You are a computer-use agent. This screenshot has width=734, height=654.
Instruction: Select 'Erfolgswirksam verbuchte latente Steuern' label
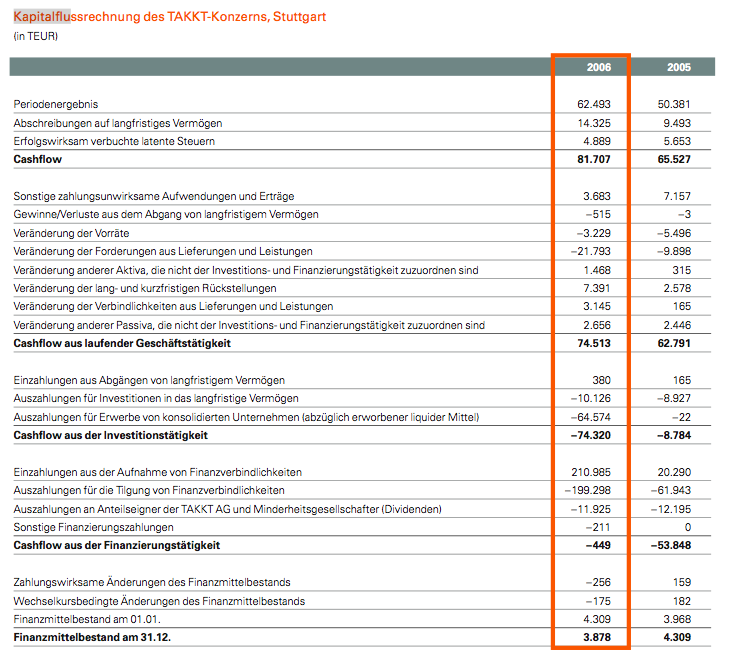tap(114, 141)
